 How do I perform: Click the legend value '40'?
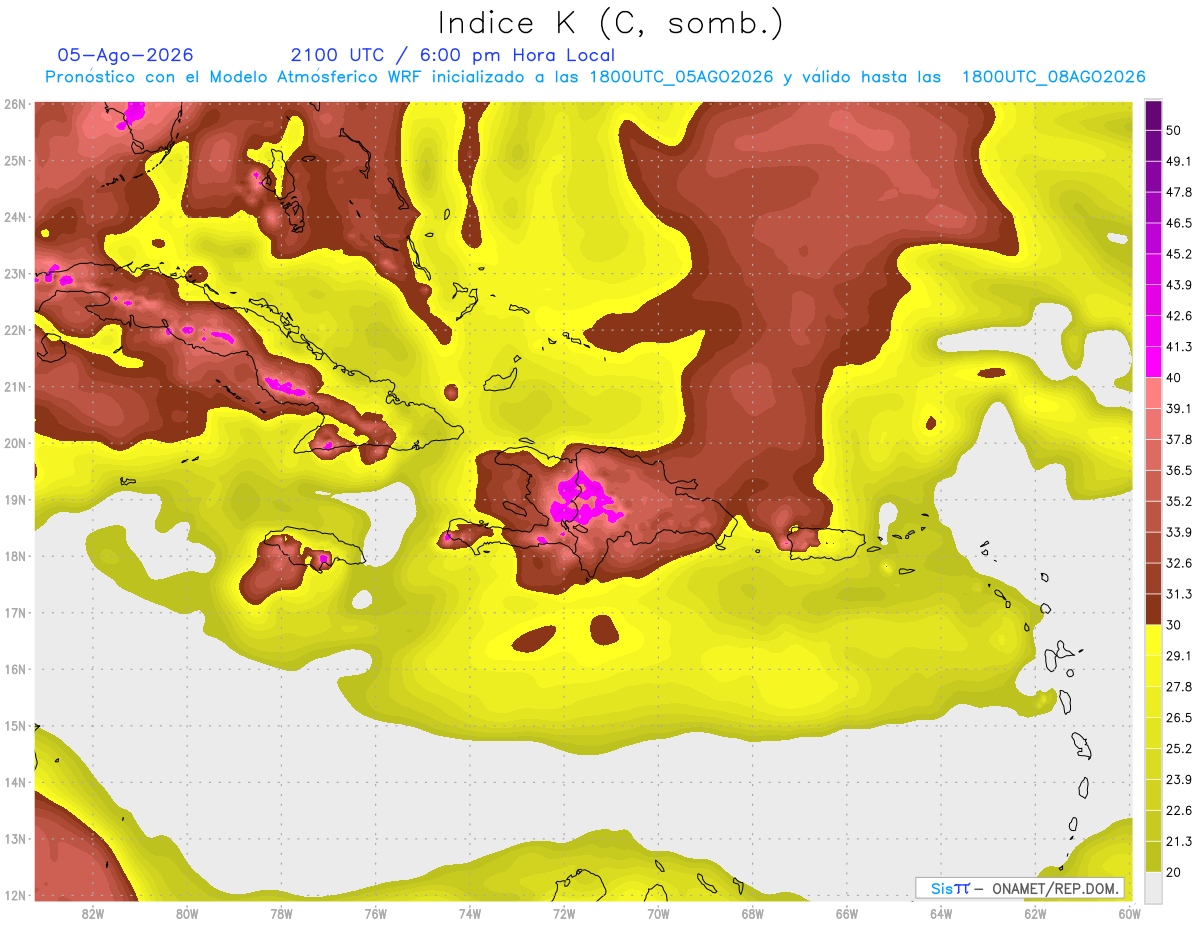(1175, 377)
